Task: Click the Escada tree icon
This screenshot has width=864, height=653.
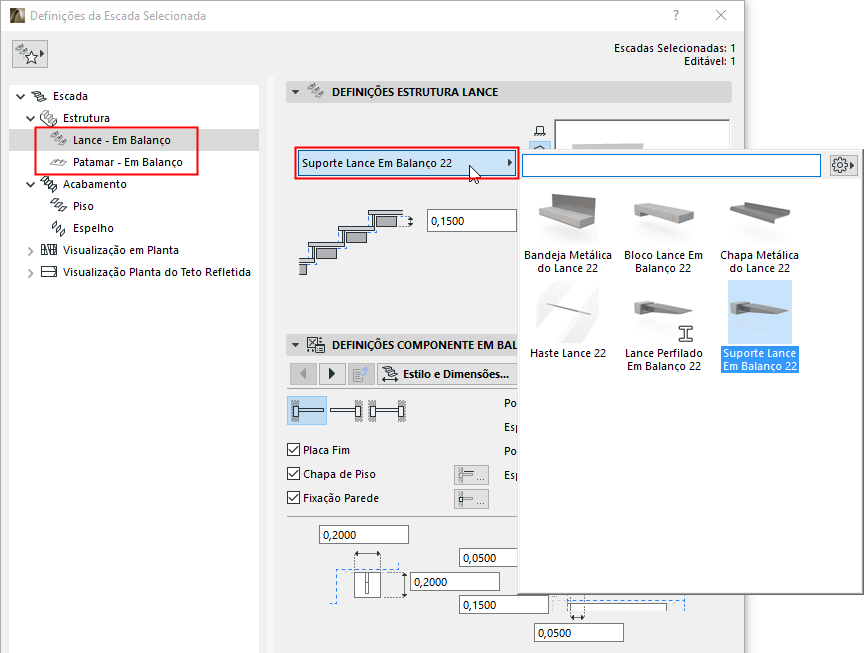Action: pos(39,96)
